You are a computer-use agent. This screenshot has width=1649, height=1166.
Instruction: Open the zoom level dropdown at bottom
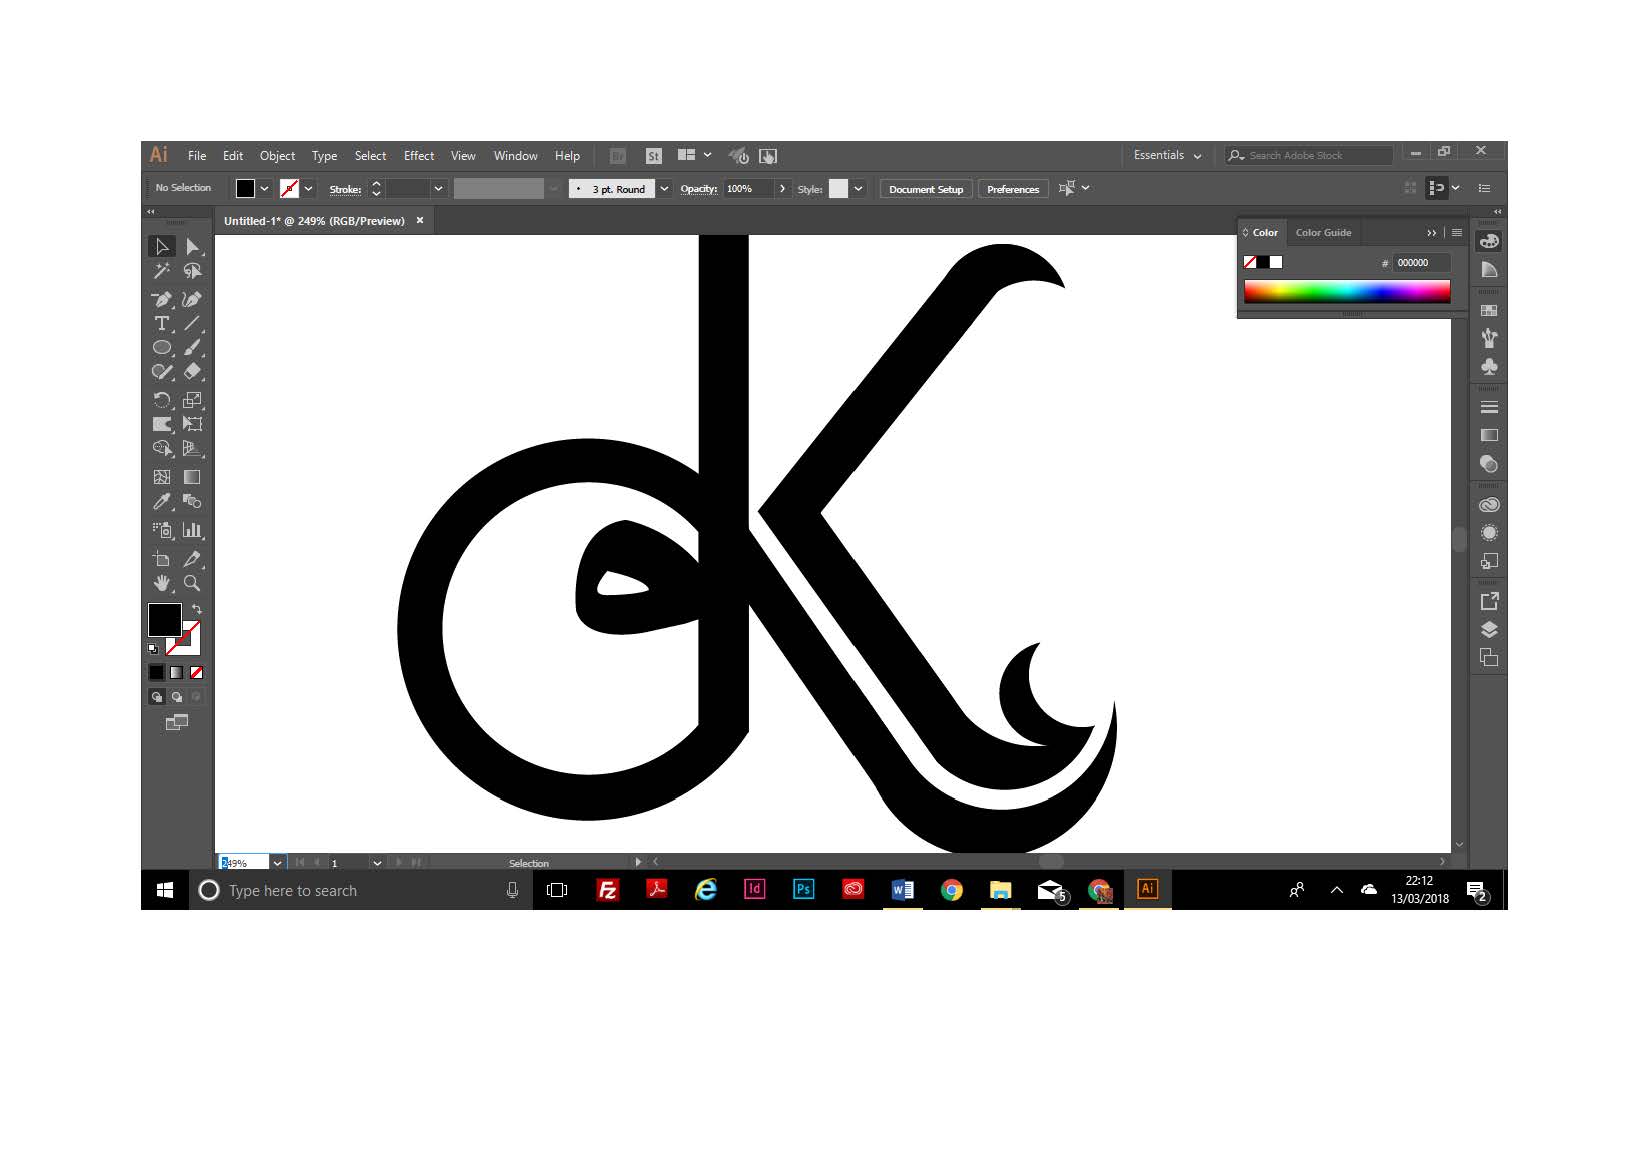coord(279,862)
